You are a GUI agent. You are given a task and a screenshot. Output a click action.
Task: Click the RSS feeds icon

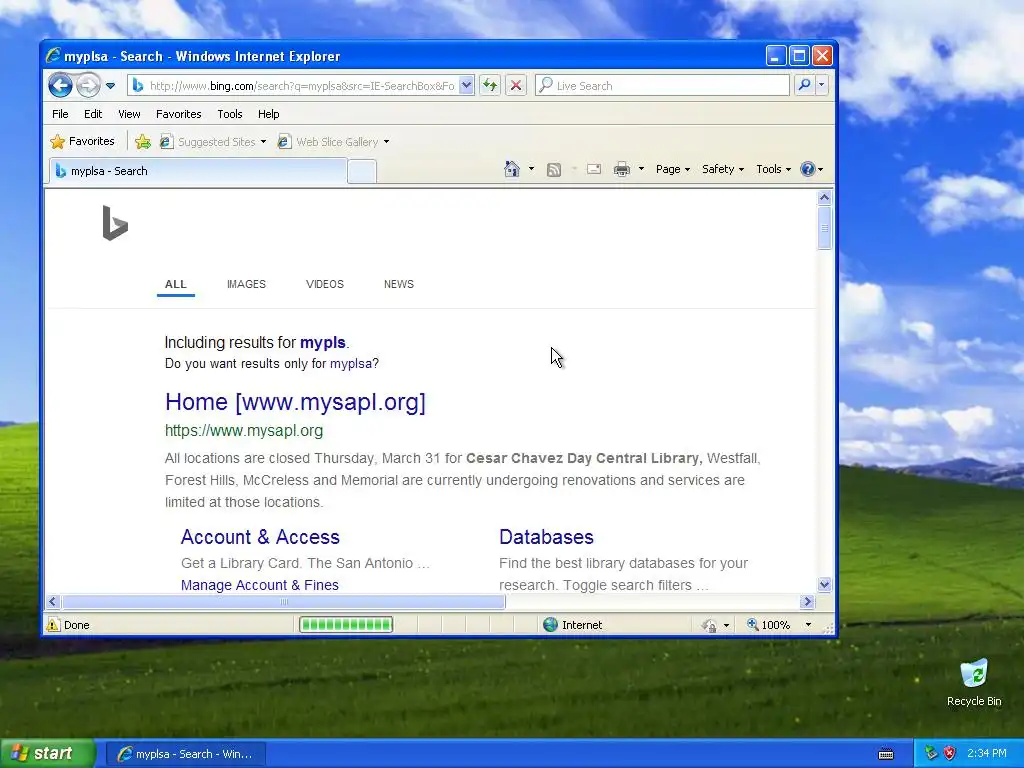pos(554,170)
